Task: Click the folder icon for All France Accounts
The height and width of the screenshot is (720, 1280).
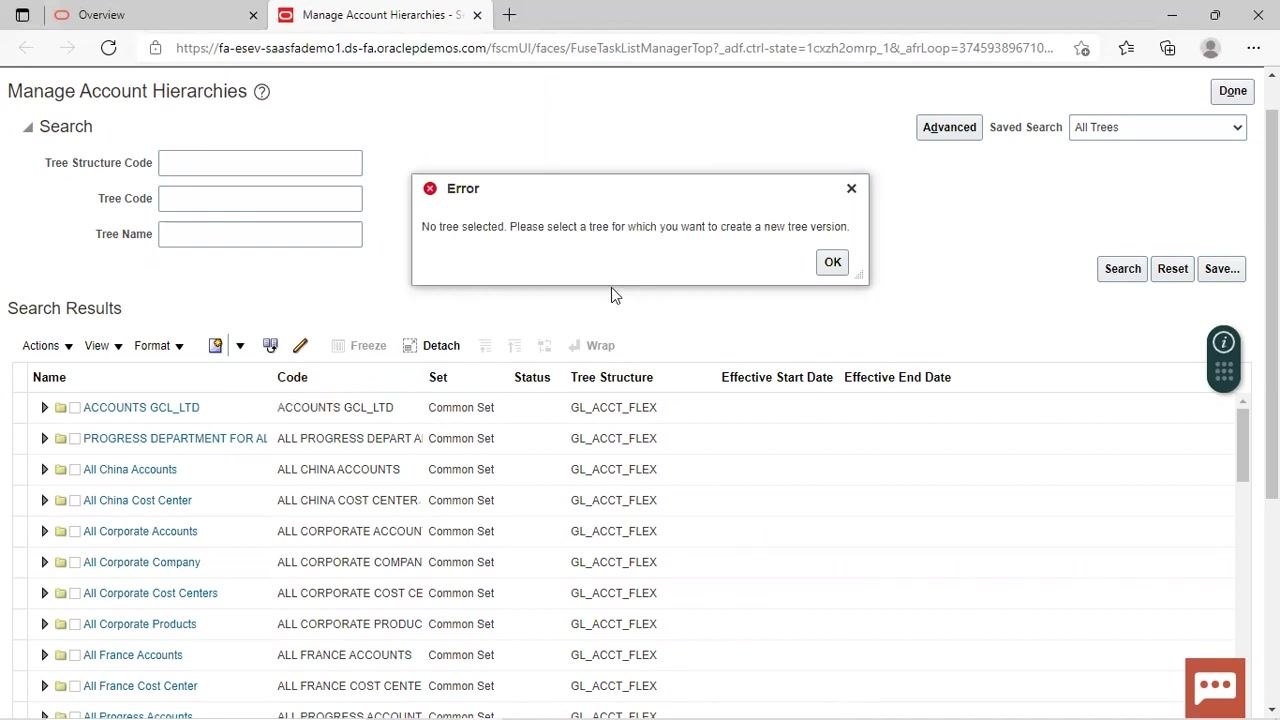Action: pyautogui.click(x=60, y=656)
